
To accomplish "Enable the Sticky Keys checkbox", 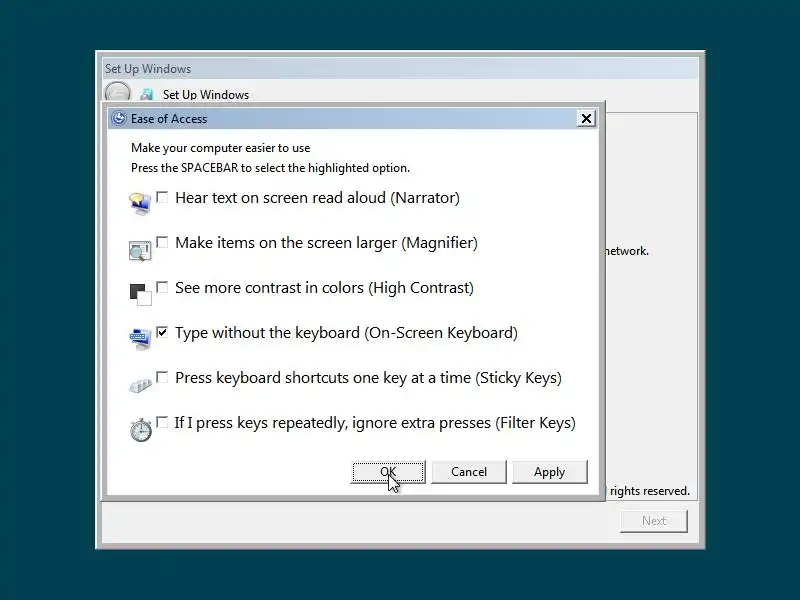I will (162, 377).
